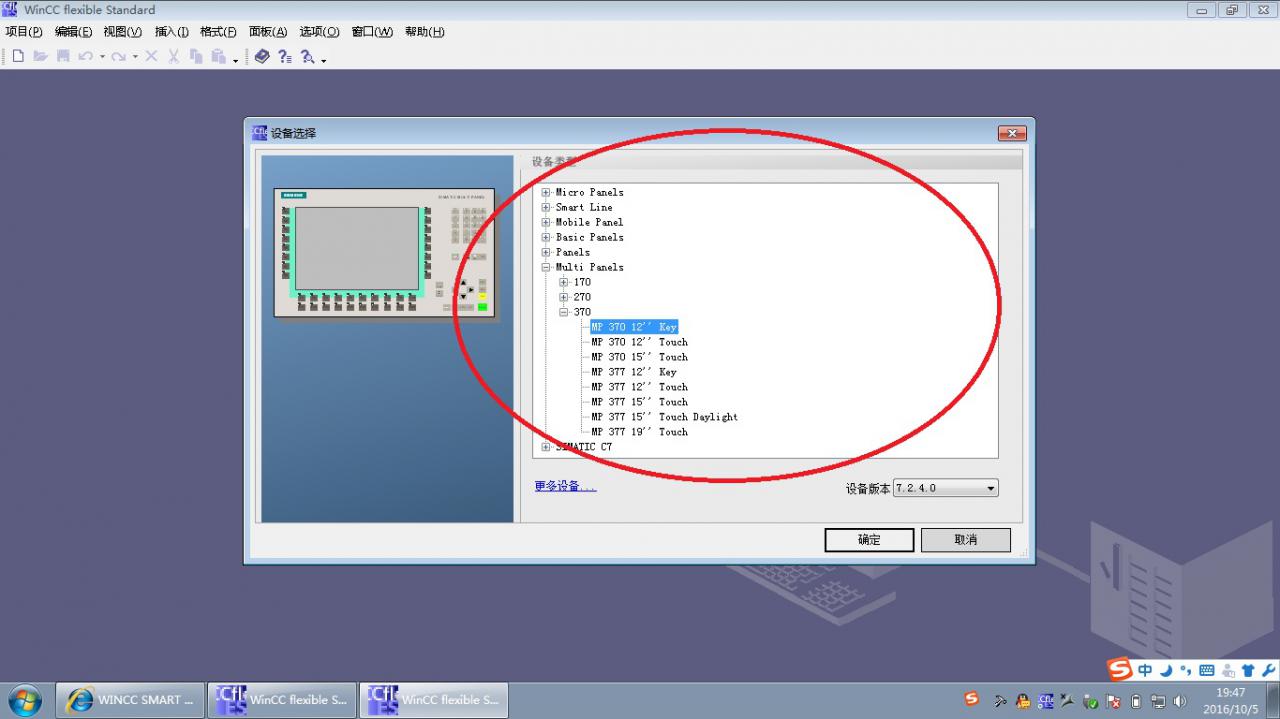1280x719 pixels.
Task: Click the New project toolbar icon
Action: click(x=18, y=56)
